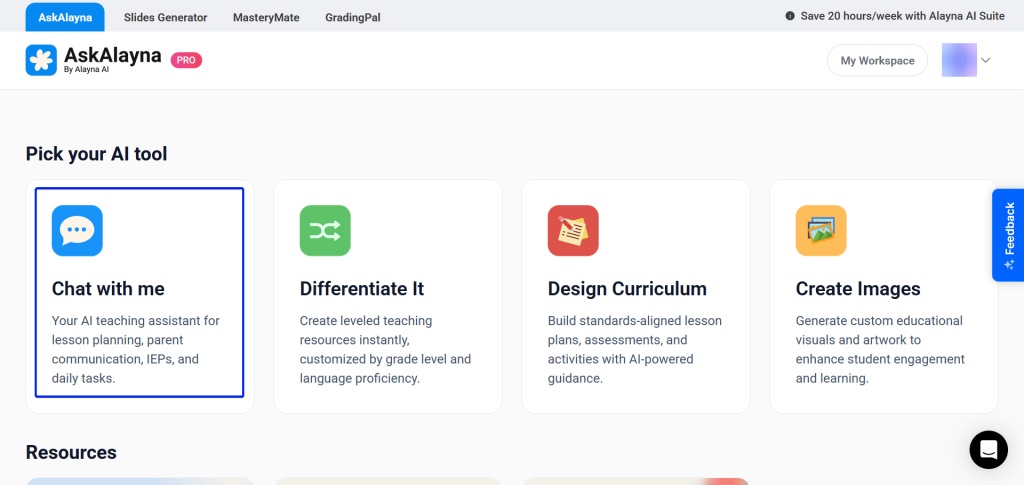
Task: Click the Create Images description text
Action: click(x=880, y=350)
